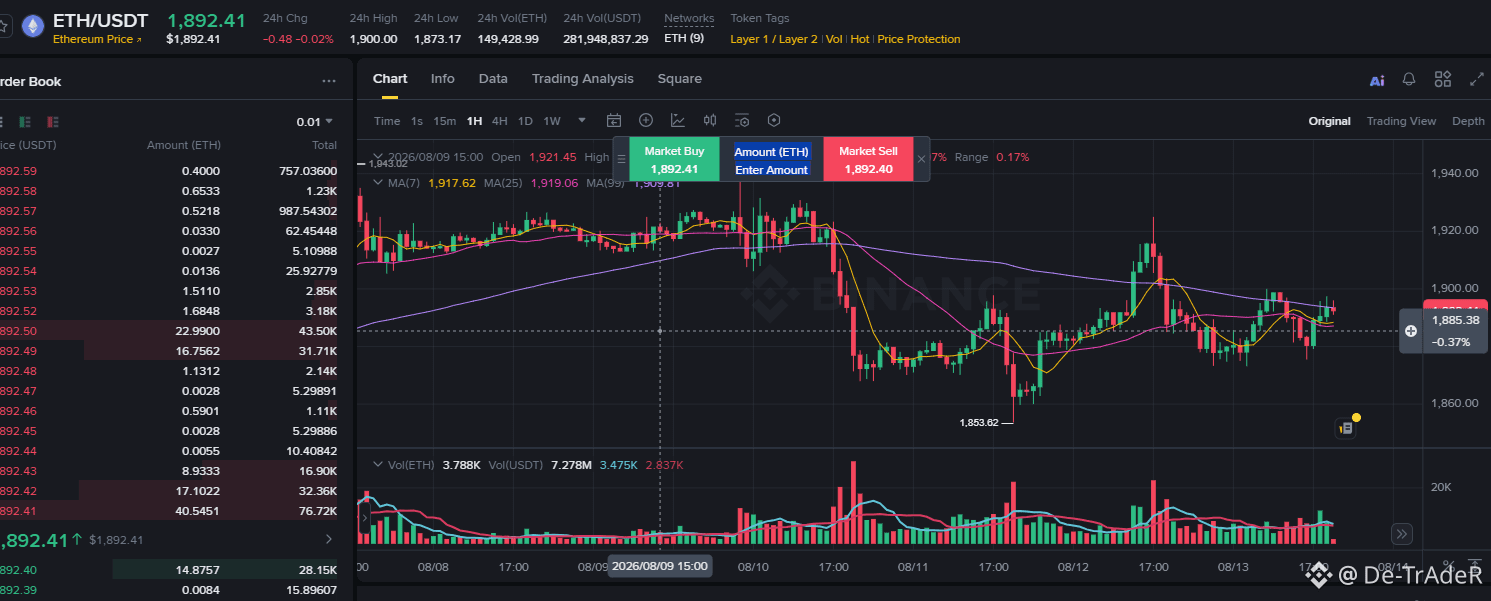Open the technical indicators icon

pos(678,121)
